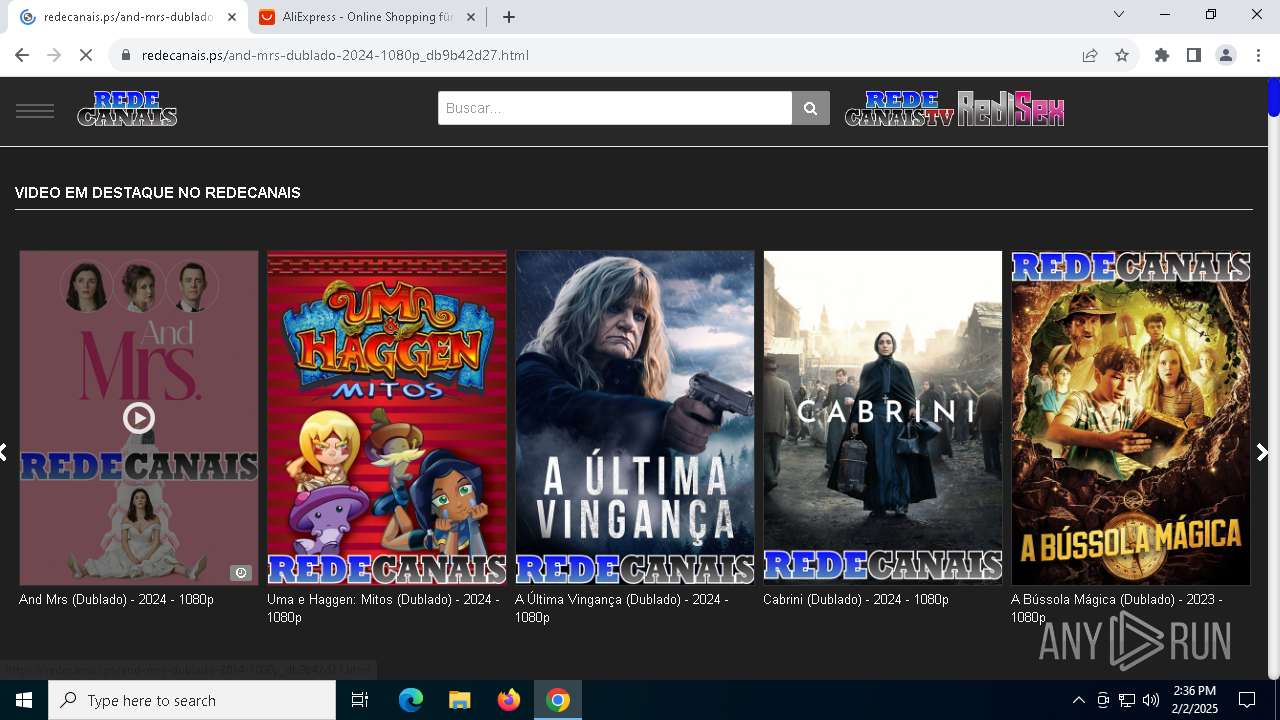1280x720 pixels.
Task: Share this page icon
Action: tap(1090, 55)
